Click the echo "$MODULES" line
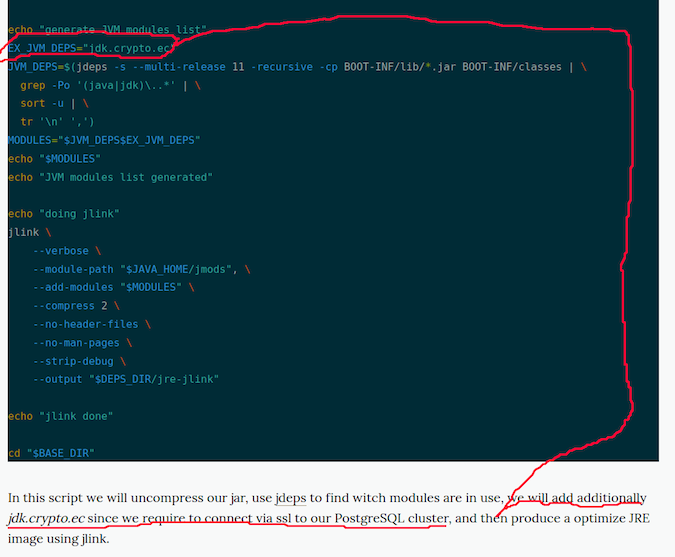The width and height of the screenshot is (675, 557). point(54,159)
